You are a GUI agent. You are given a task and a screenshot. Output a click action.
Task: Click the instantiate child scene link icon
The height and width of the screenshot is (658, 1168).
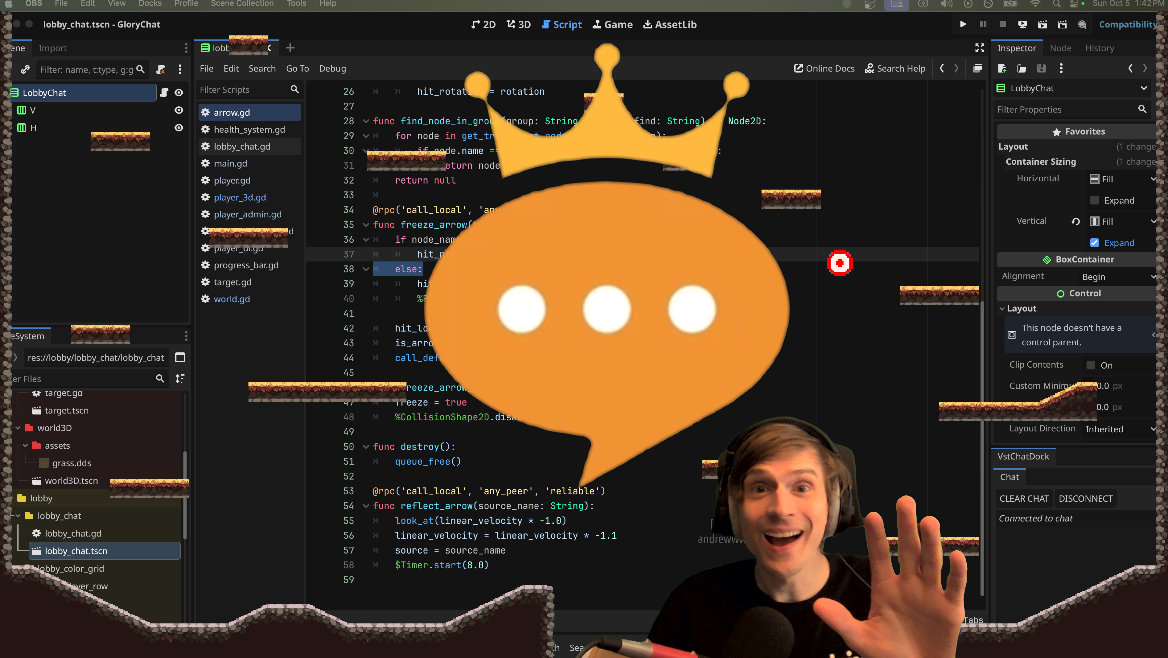pos(25,69)
